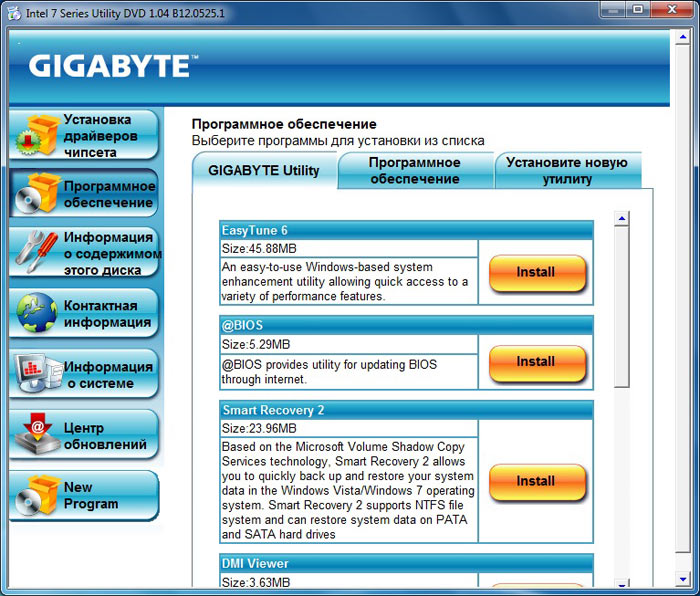Click Size:23.96MB text
The image size is (700, 596).
click(x=259, y=429)
